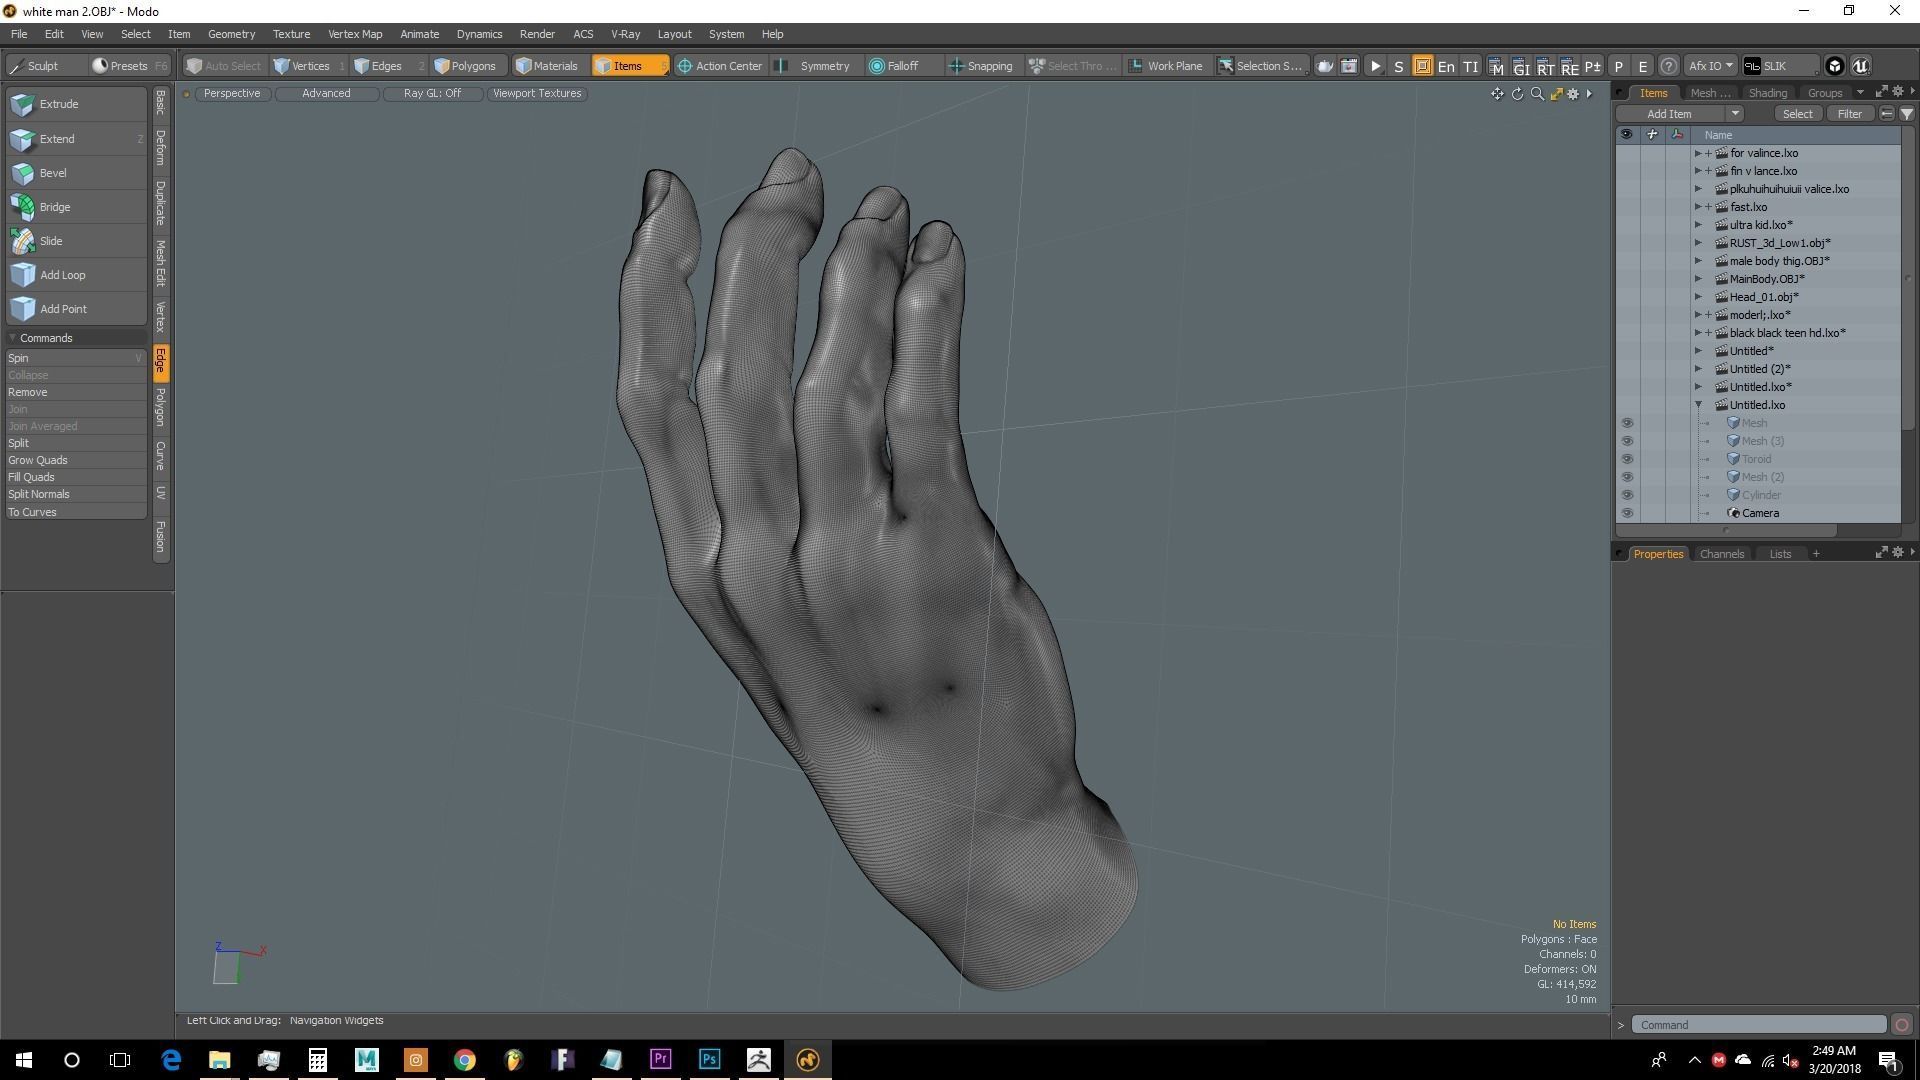1920x1080 pixels.
Task: Click the Unreal Engine logo icon
Action: click(1860, 66)
